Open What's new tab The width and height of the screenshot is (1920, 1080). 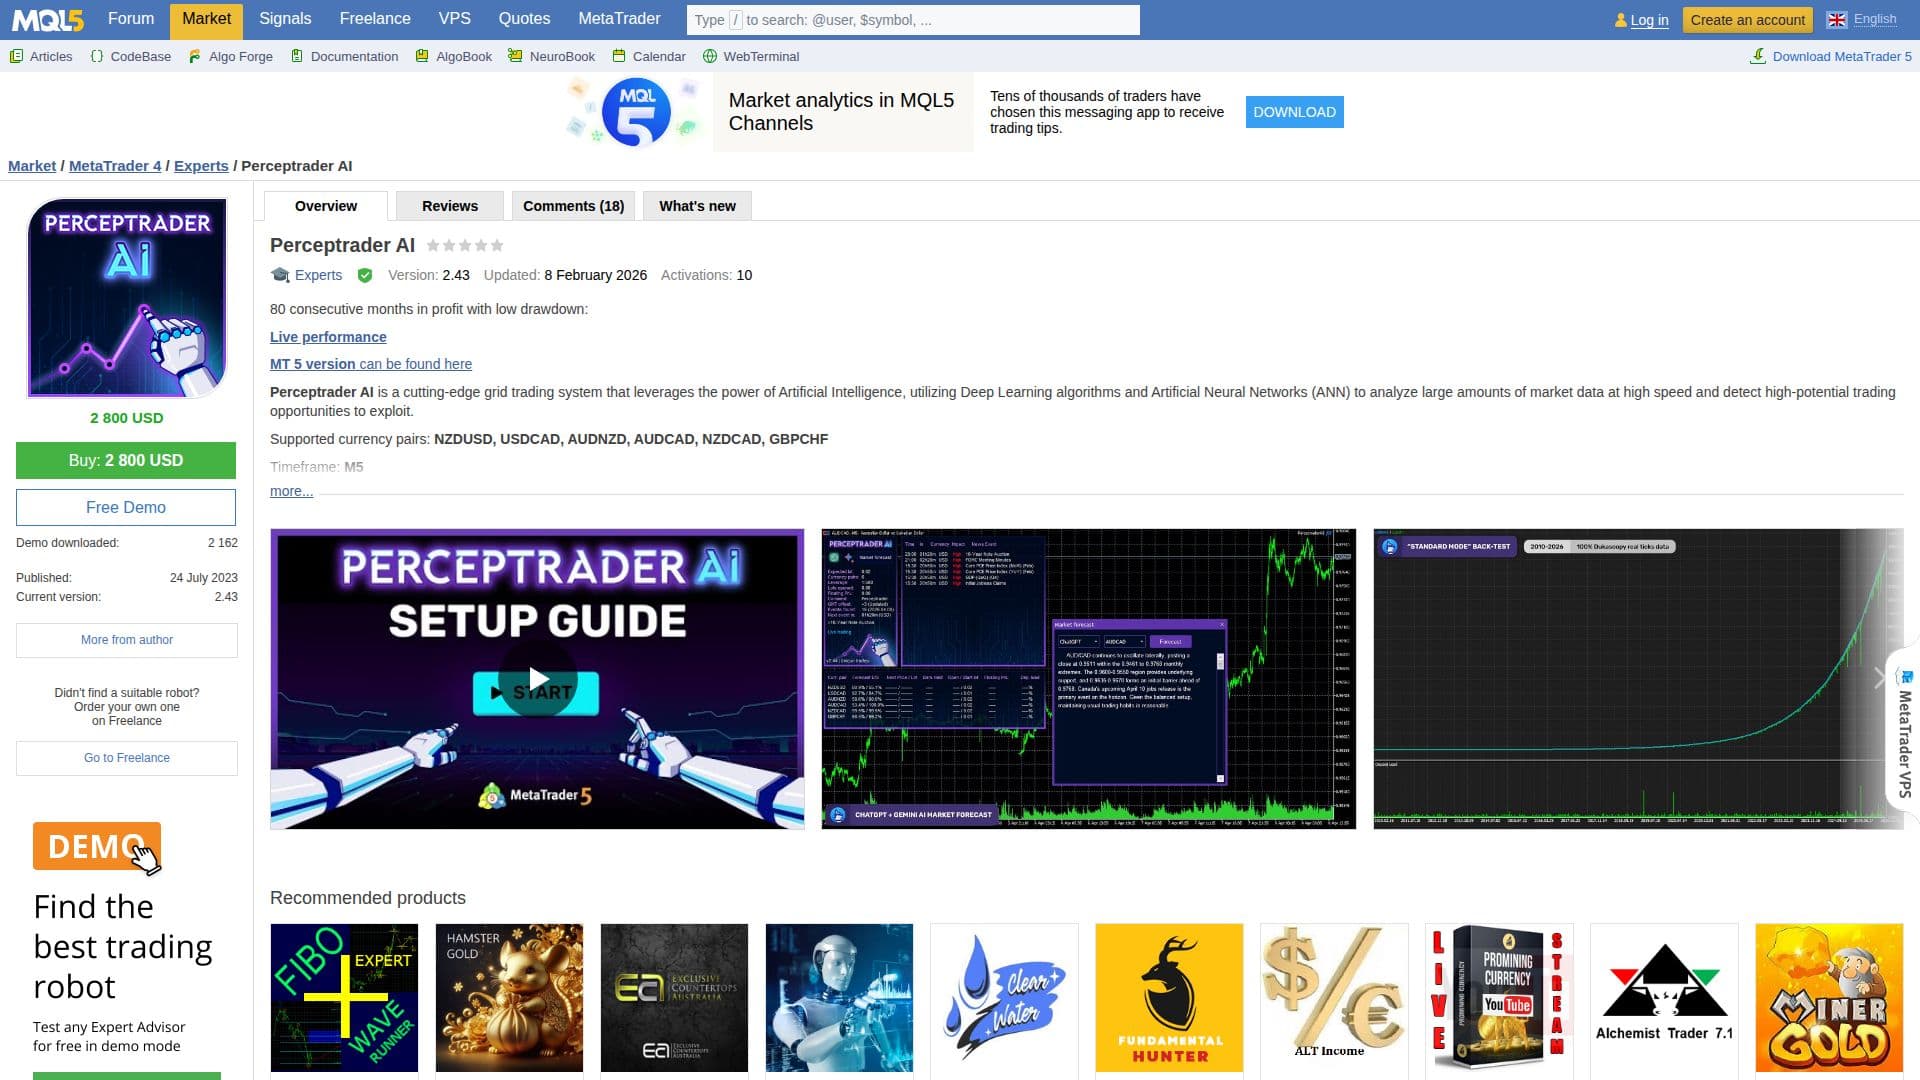(x=697, y=206)
